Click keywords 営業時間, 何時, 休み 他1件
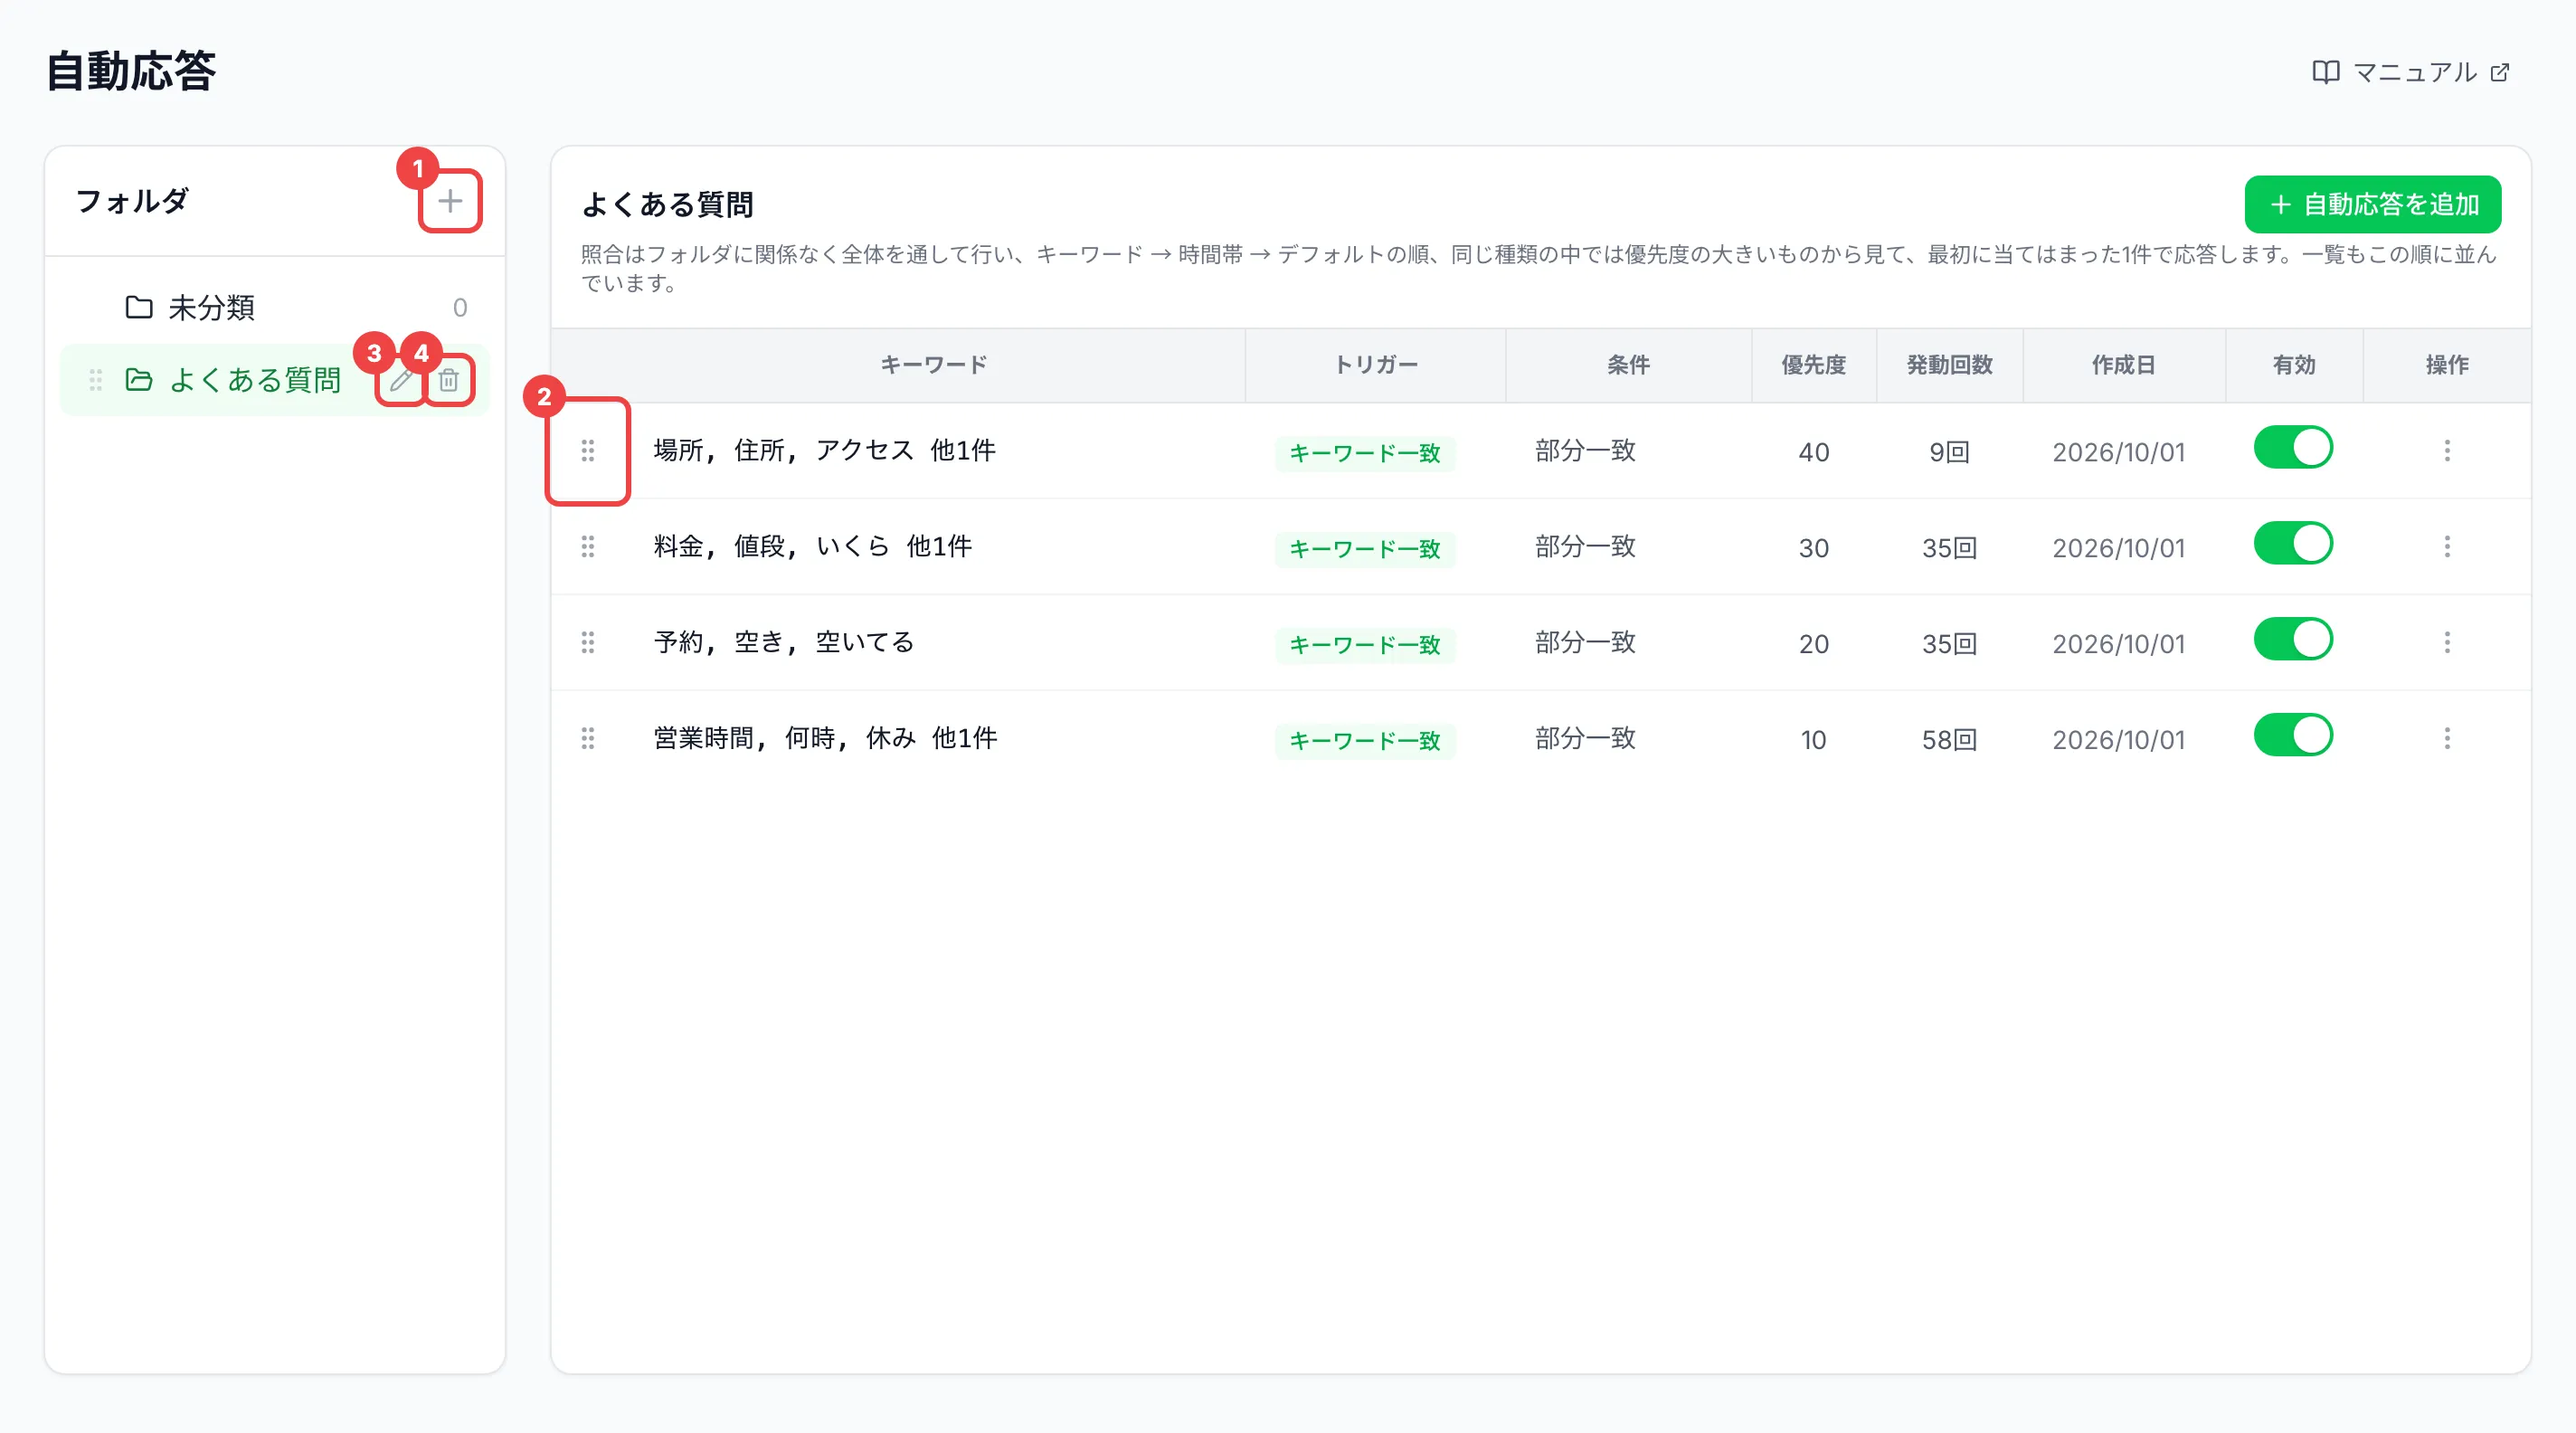 click(825, 739)
